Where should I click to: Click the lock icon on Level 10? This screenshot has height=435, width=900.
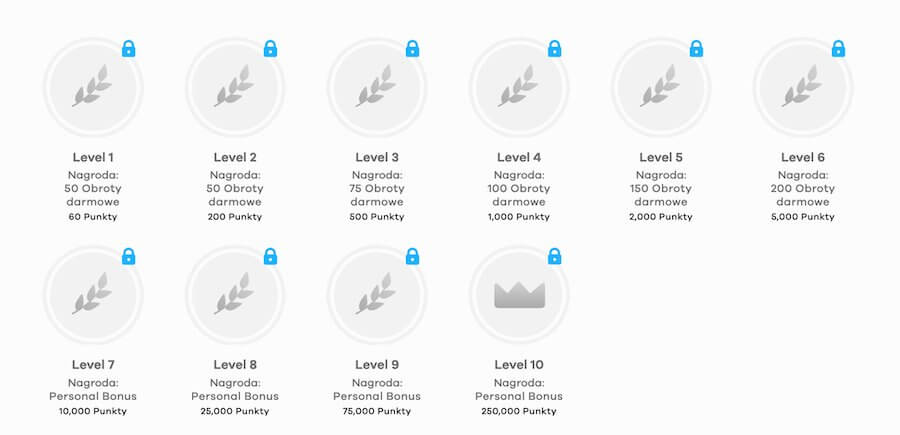coord(554,257)
